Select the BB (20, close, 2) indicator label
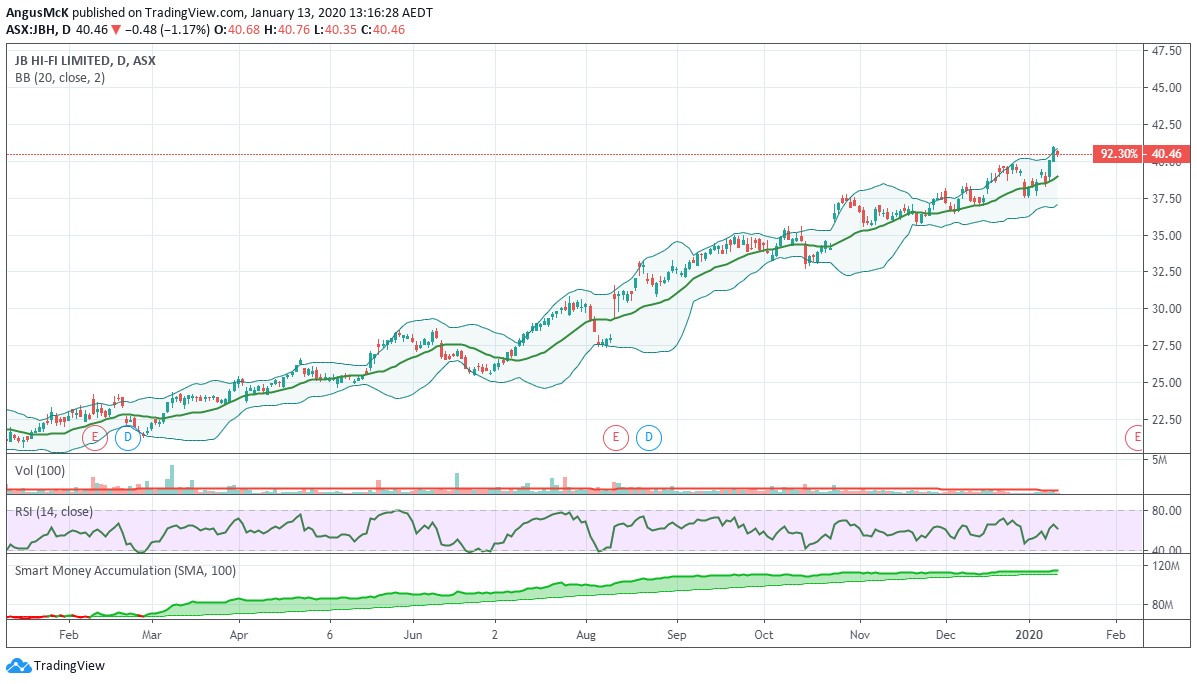 (60, 78)
